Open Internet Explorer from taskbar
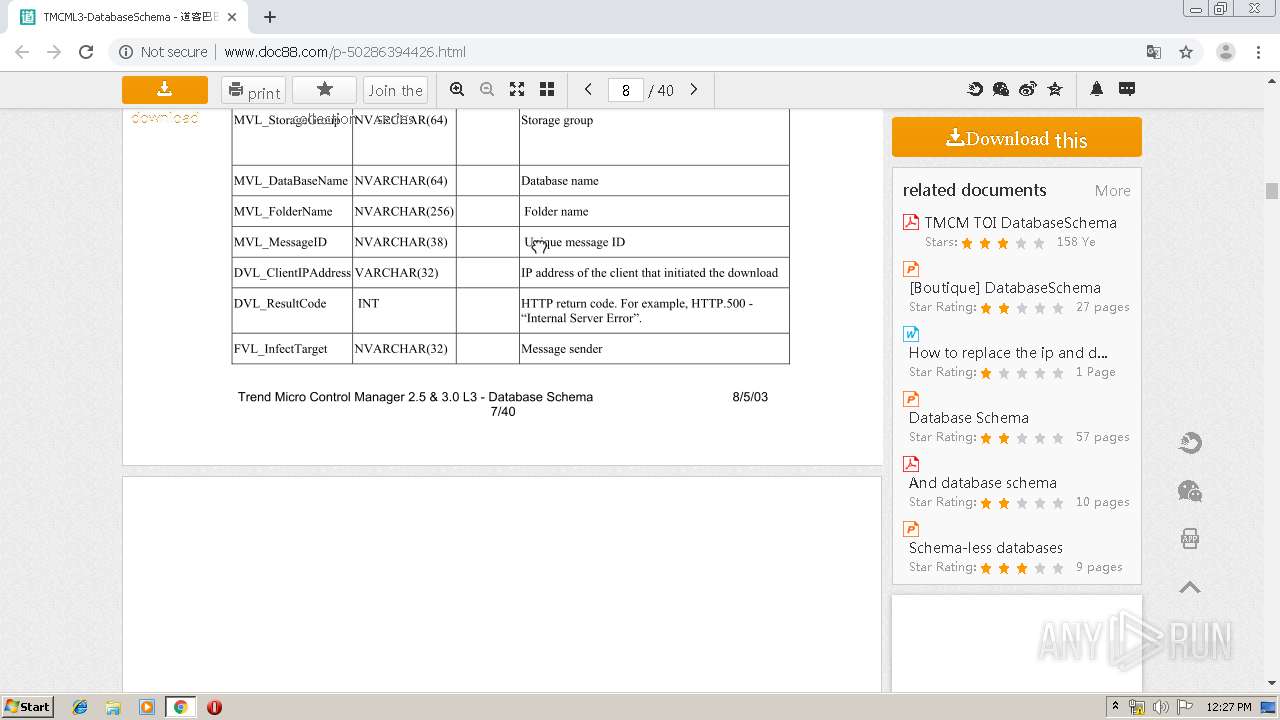Viewport: 1280px width, 720px height. pos(80,707)
